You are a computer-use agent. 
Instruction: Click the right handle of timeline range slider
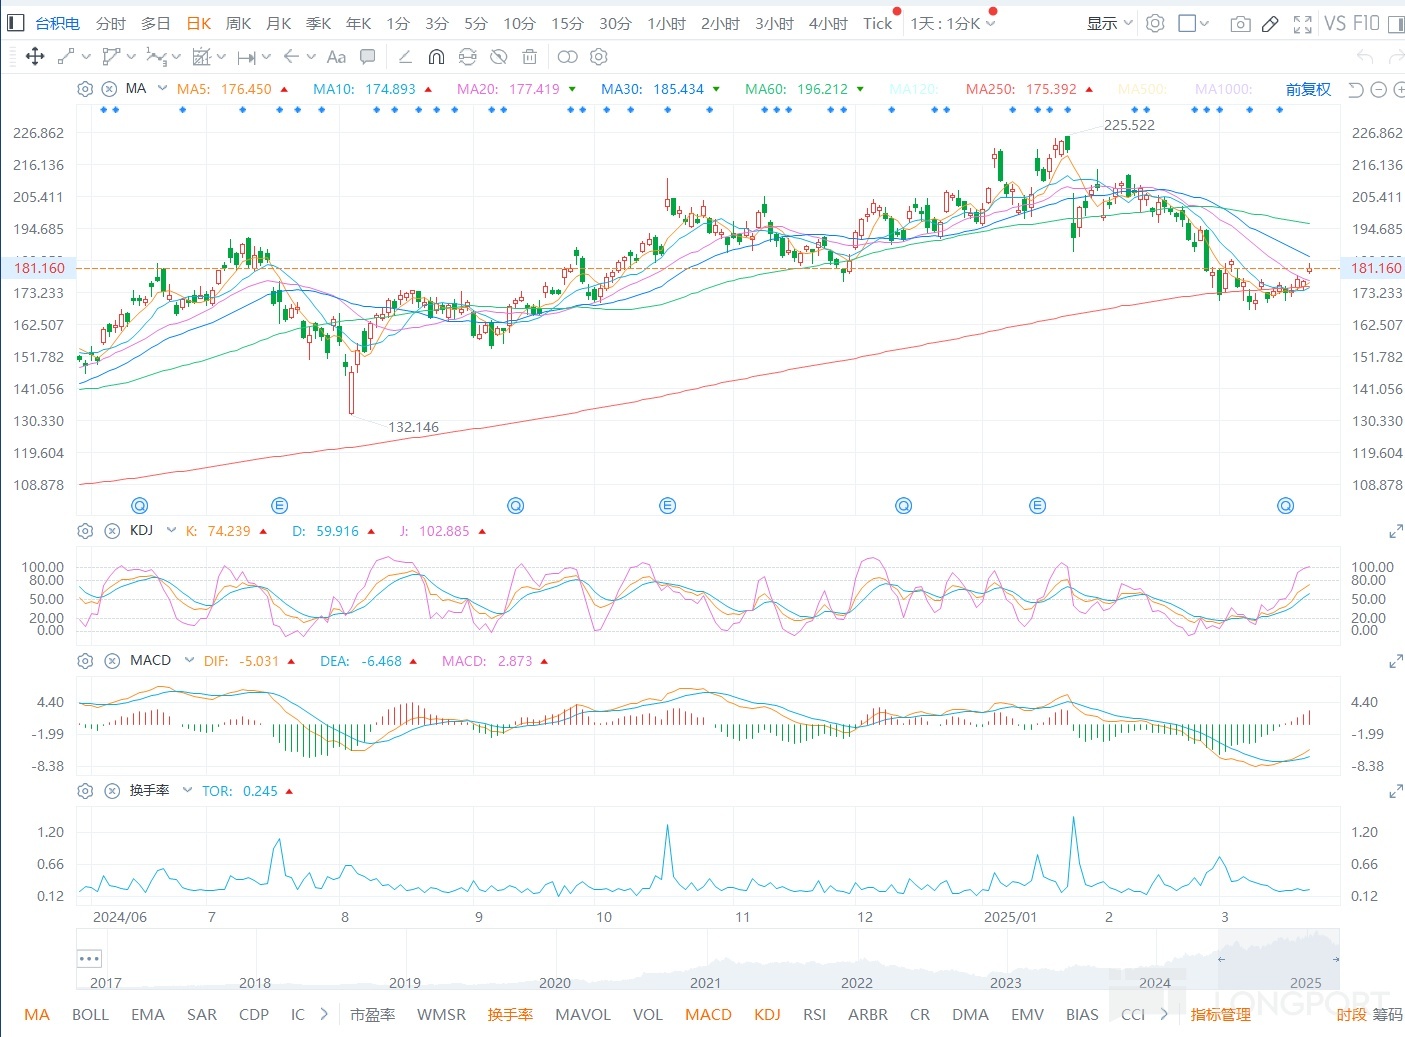click(x=1336, y=959)
